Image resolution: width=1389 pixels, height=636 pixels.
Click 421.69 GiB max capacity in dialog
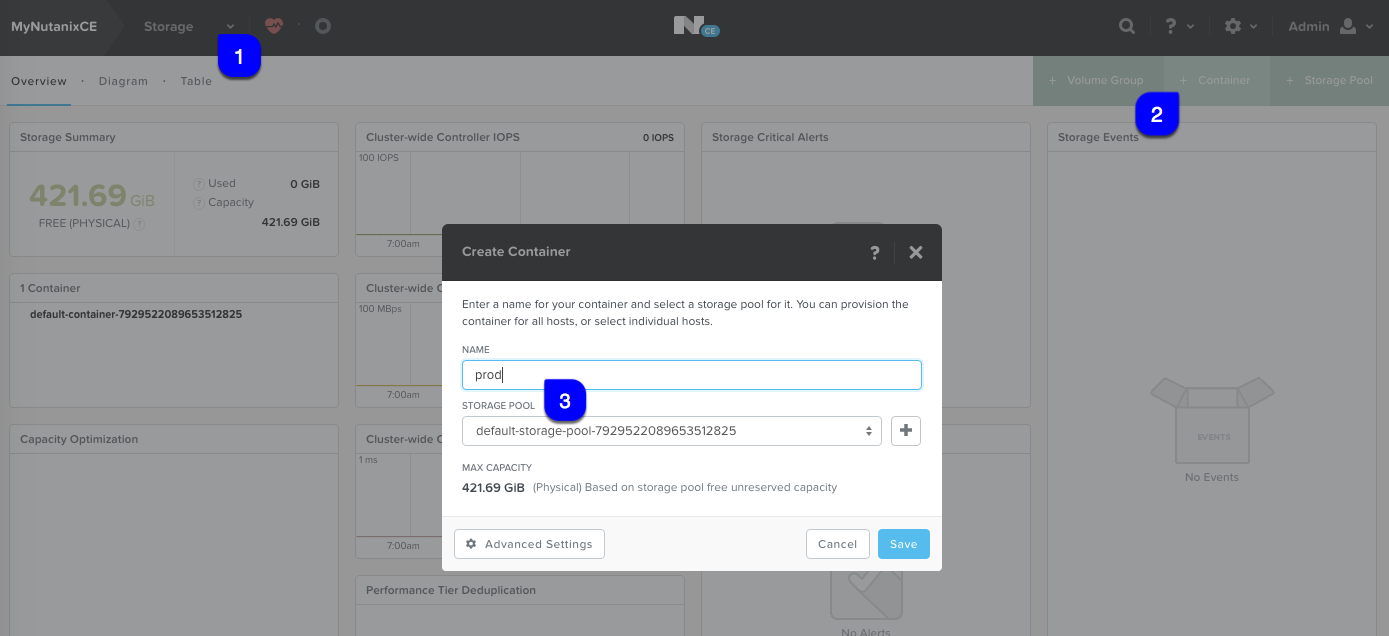pyautogui.click(x=493, y=488)
